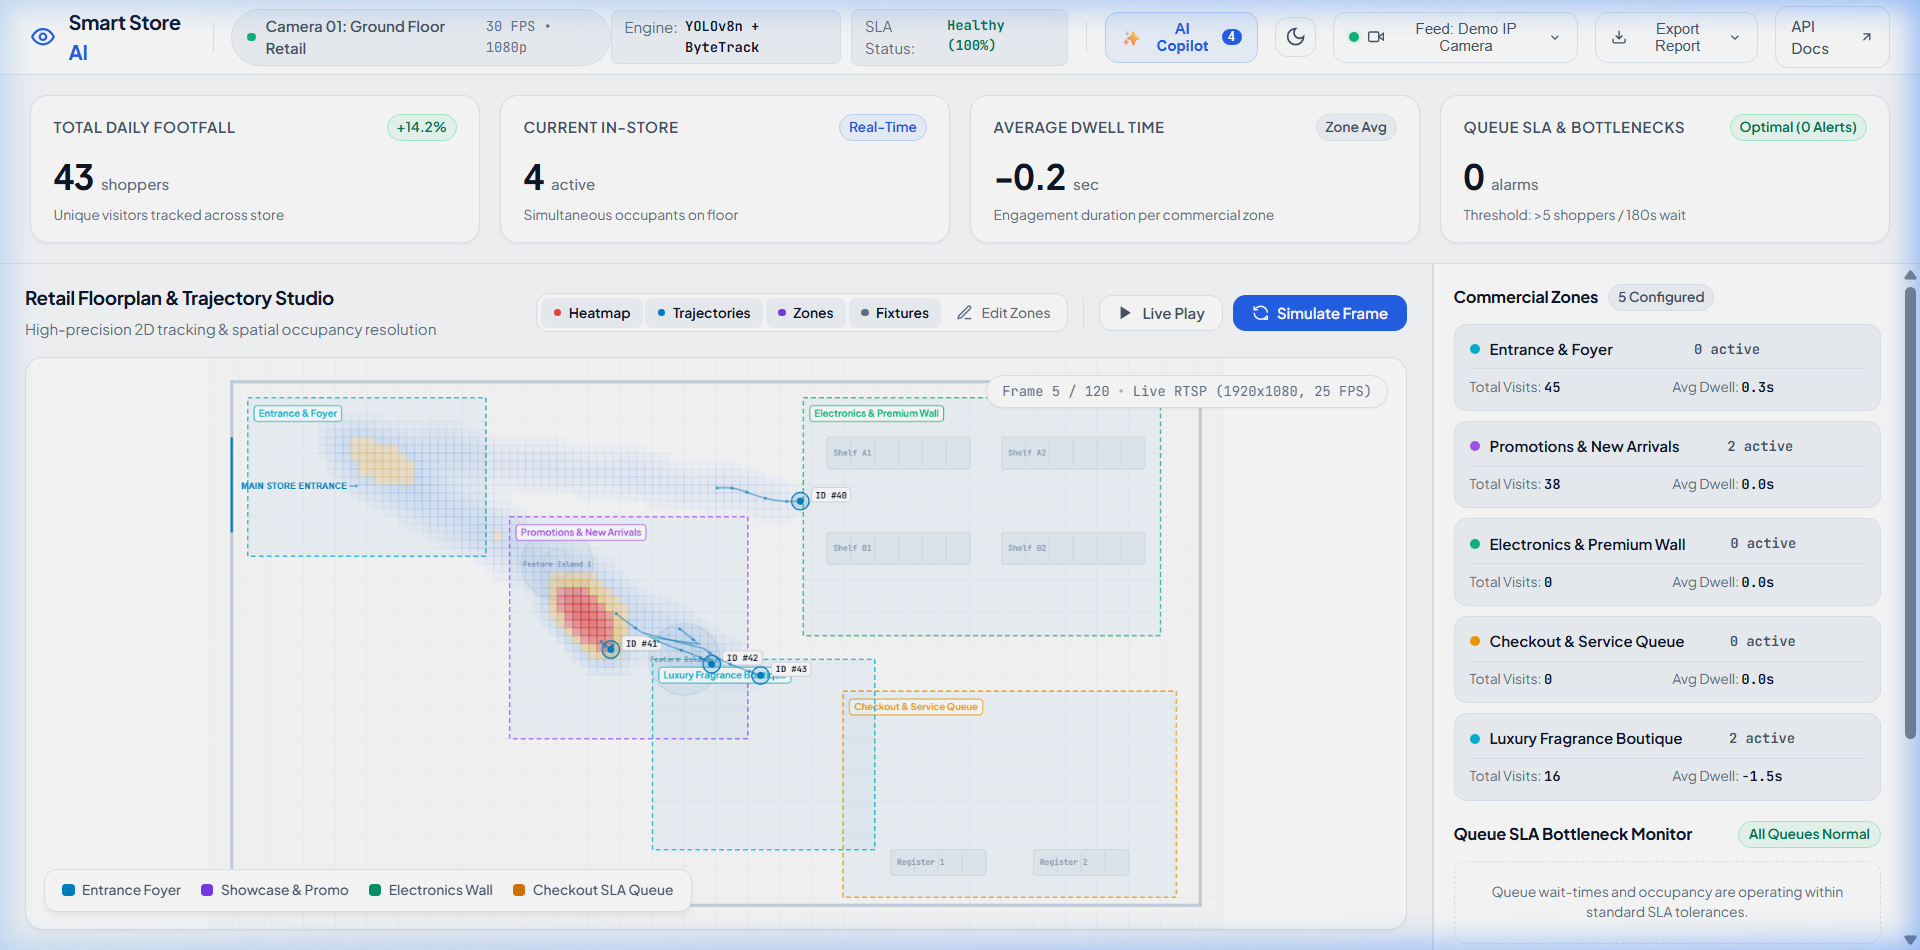1920x950 pixels.
Task: Open the Electronics & Premium Wall zone card
Action: (x=1667, y=562)
